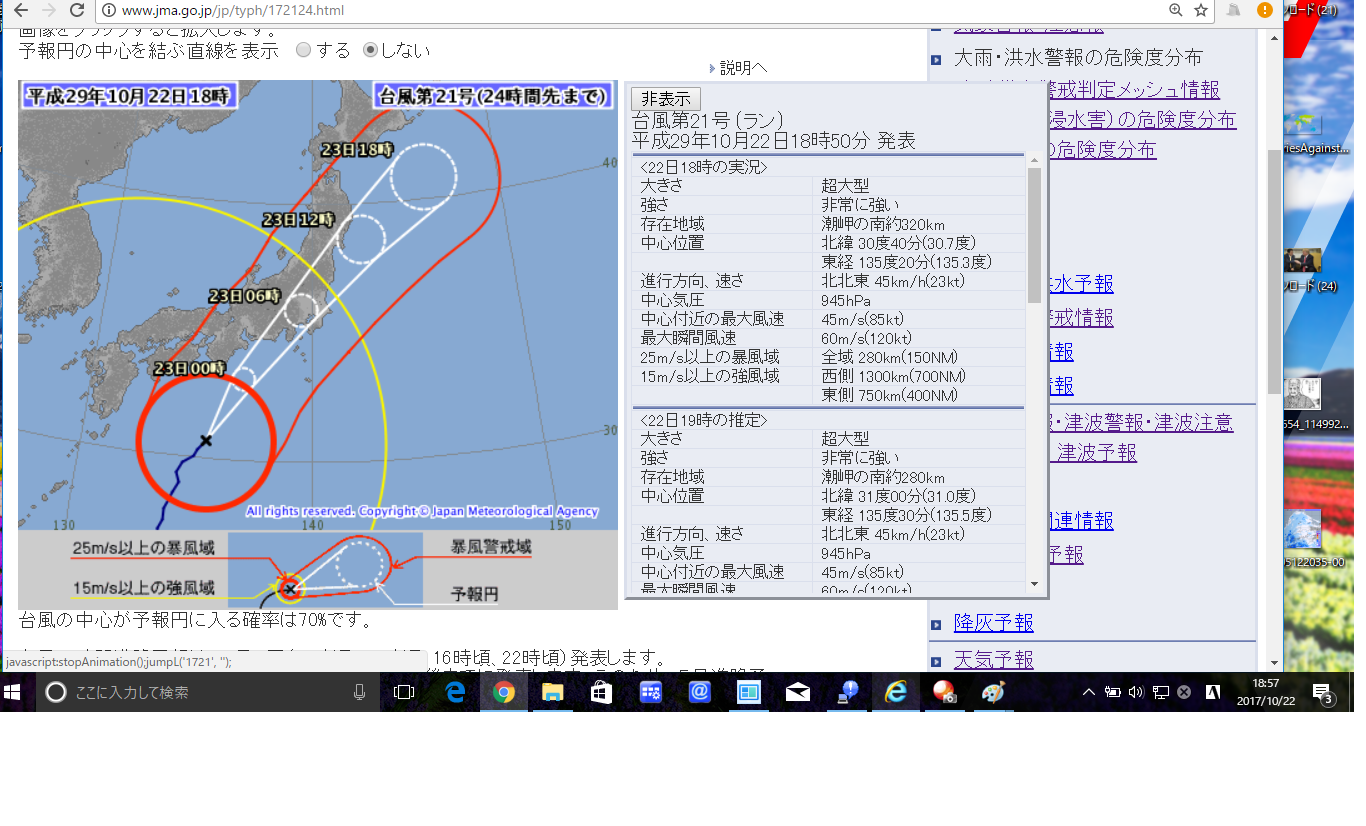The width and height of the screenshot is (1366, 826).
Task: Open the 浸水害)の危険度分布 link
Action: [x=1141, y=119]
